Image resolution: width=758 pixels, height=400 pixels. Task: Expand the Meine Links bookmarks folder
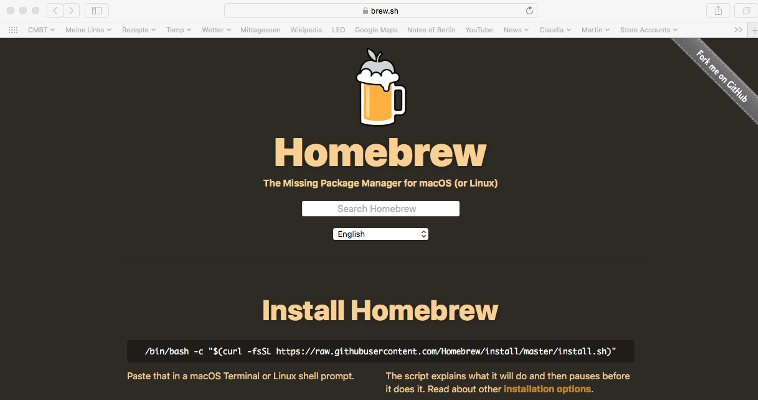(85, 30)
